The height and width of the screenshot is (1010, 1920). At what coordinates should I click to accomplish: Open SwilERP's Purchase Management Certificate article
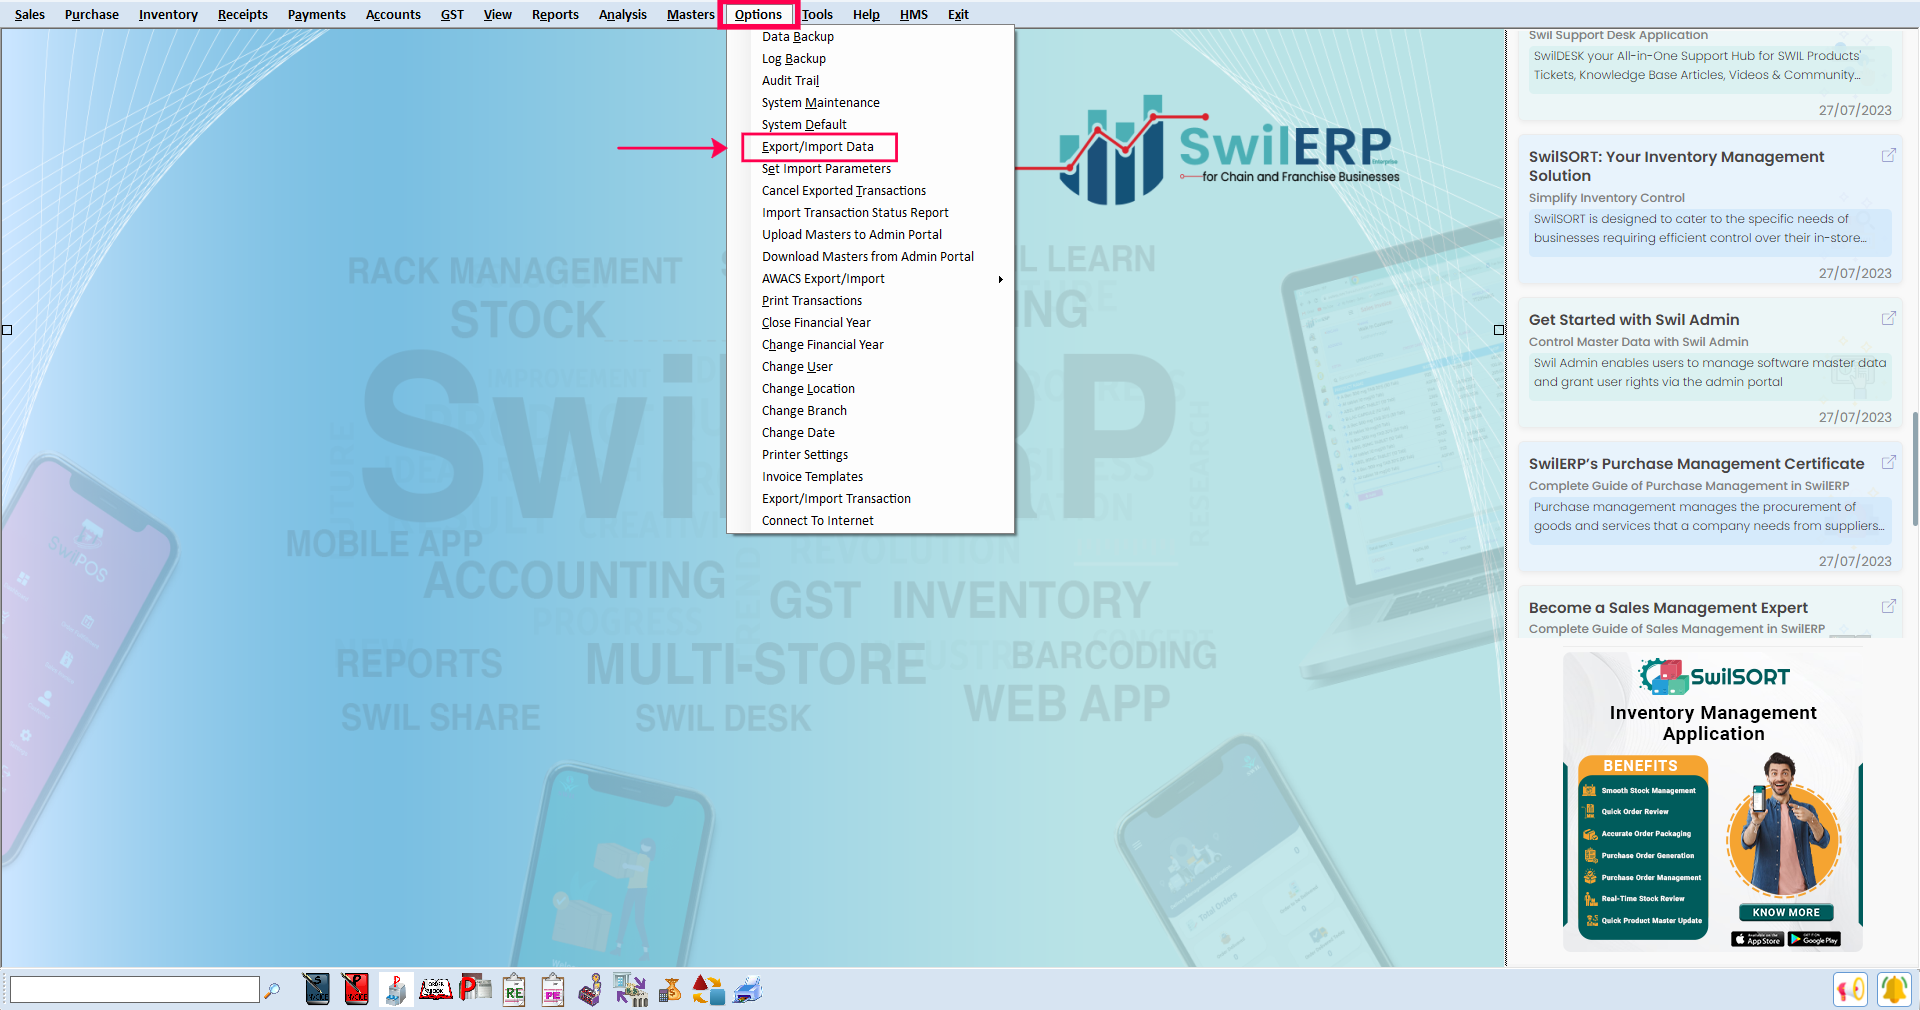tap(1697, 464)
